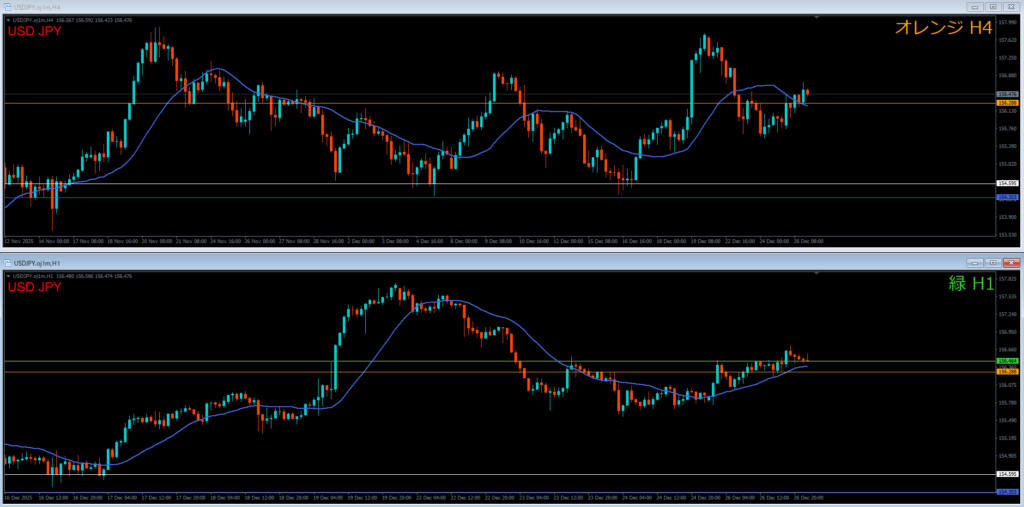Maximize the USDJPY H4 chart window
Viewport: 1024px width, 507px height.
[x=992, y=6]
